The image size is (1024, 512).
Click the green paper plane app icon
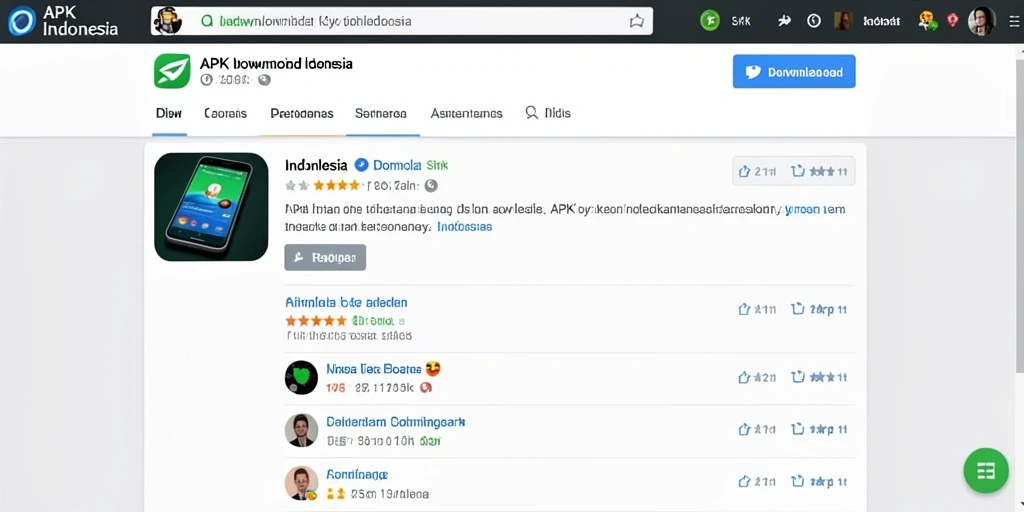coord(172,71)
